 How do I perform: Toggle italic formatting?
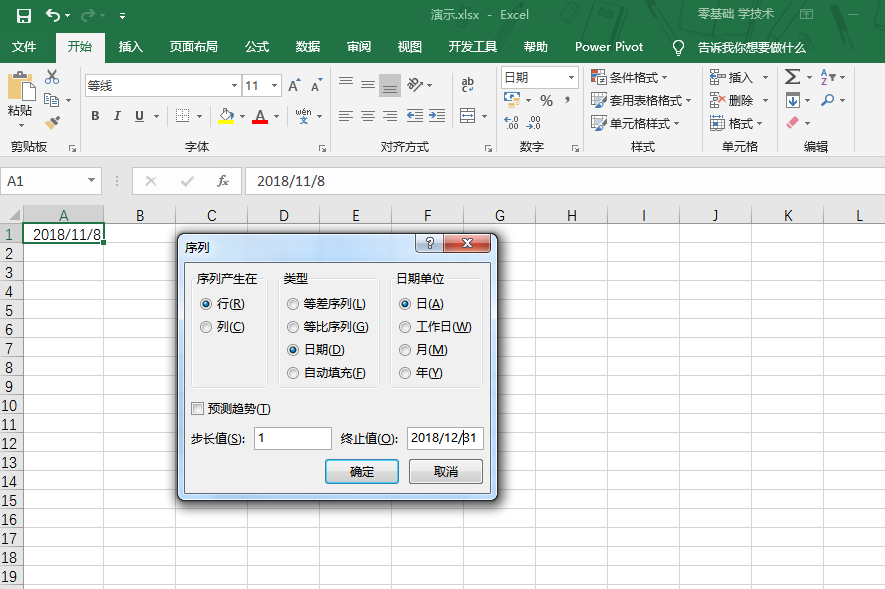tap(117, 116)
